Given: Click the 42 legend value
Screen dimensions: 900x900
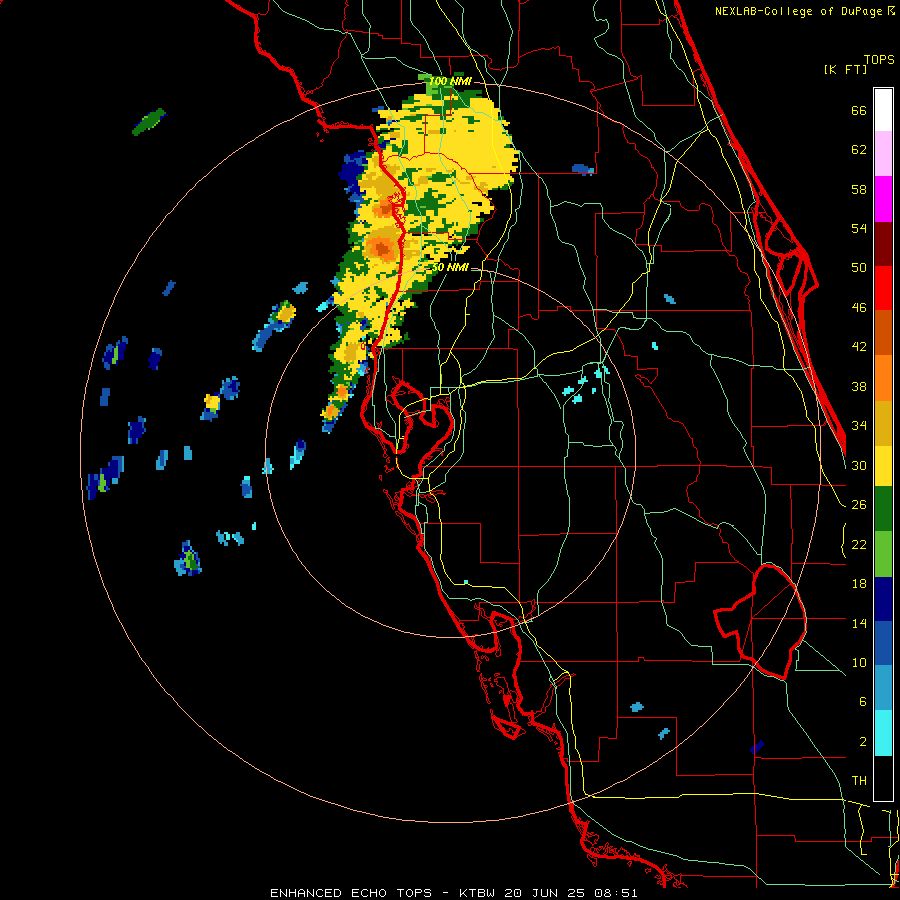Looking at the screenshot, I should pos(859,347).
